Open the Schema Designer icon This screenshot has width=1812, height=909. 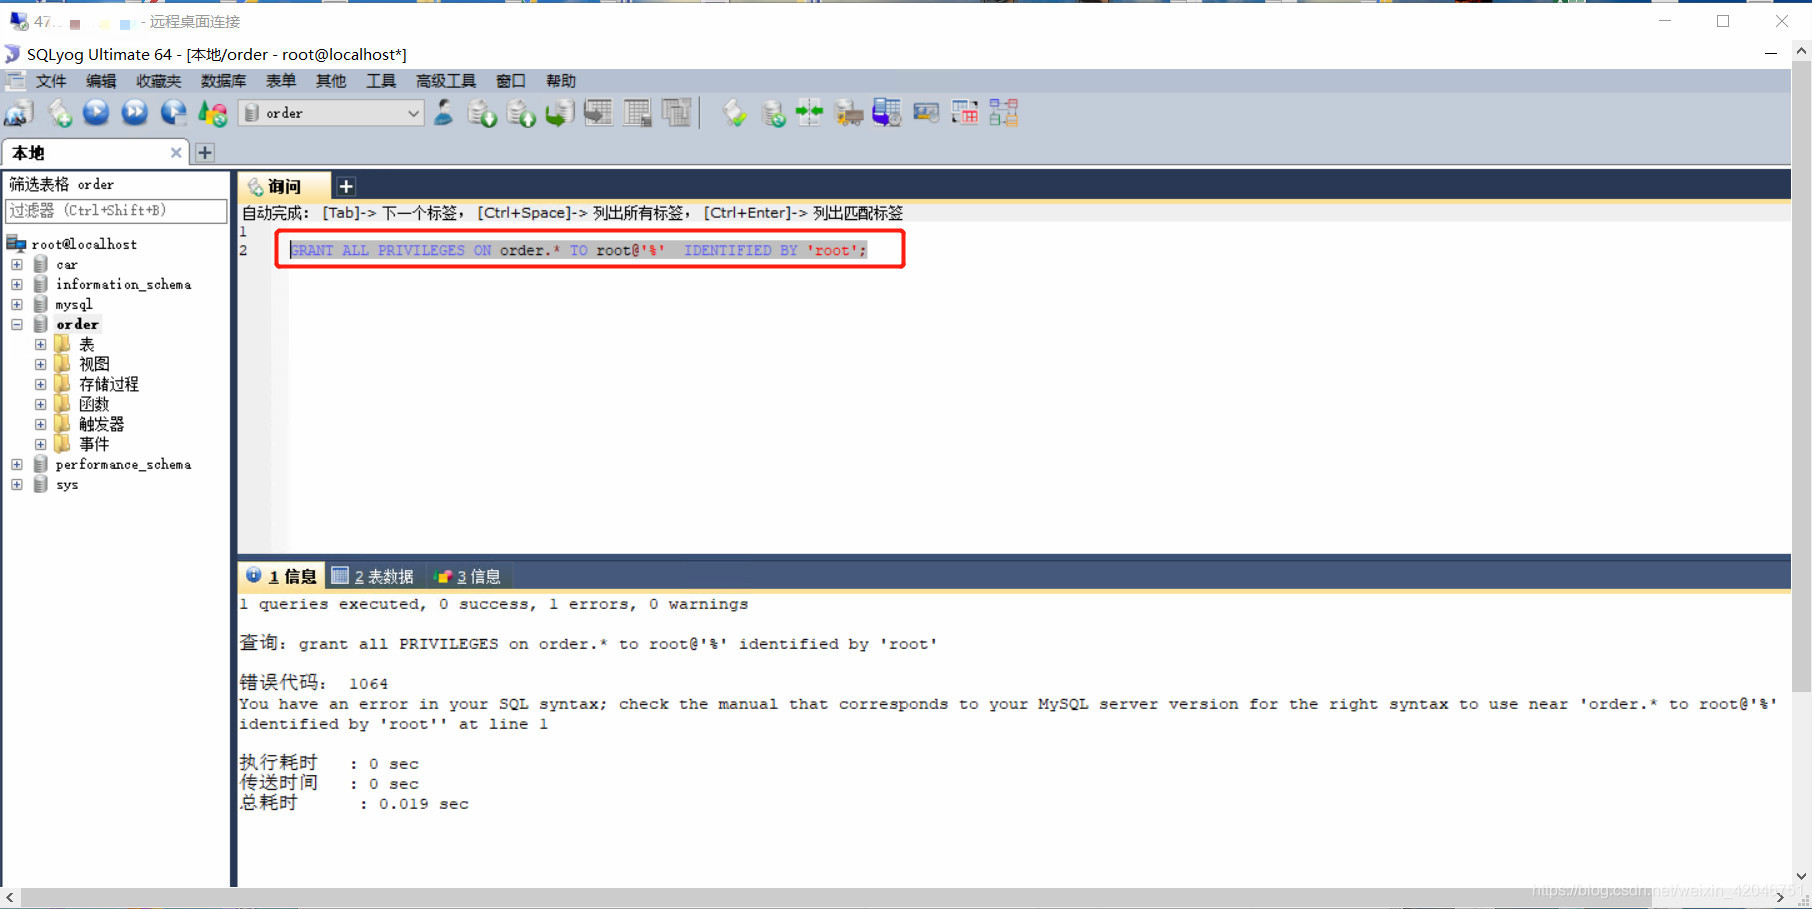[1004, 113]
